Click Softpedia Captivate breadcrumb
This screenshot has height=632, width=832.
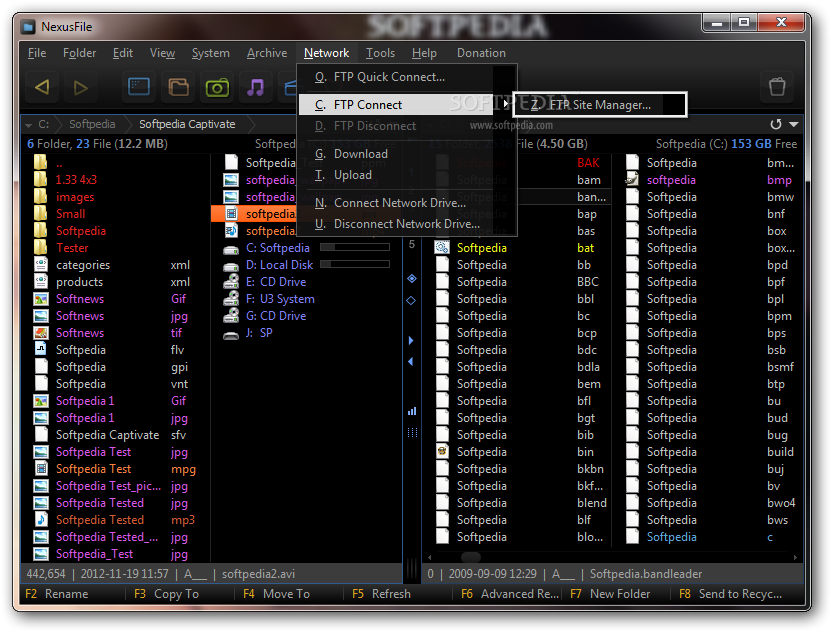pyautogui.click(x=187, y=124)
